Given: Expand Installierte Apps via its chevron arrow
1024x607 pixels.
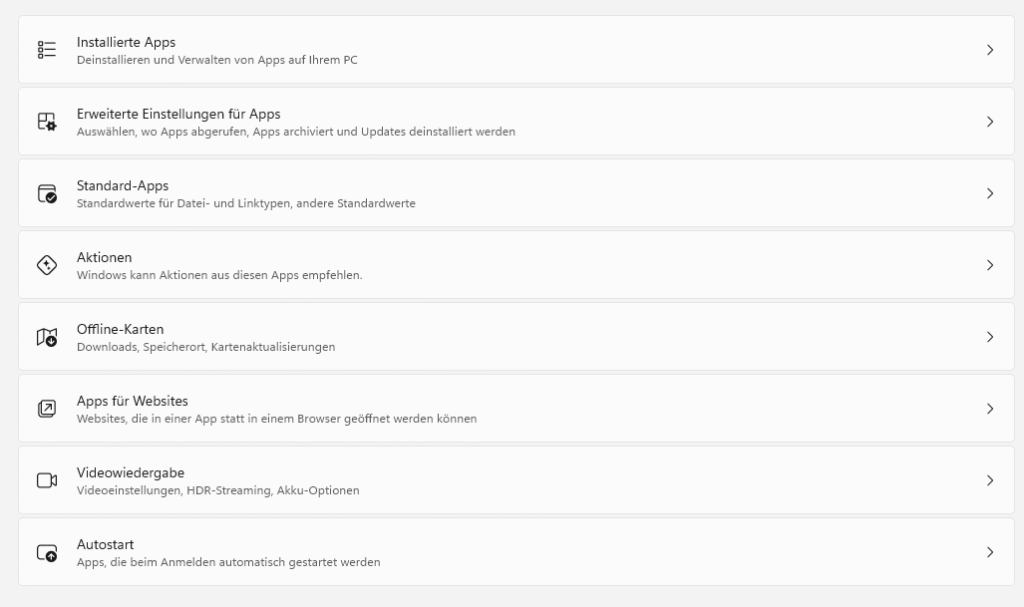Looking at the screenshot, I should coord(989,50).
